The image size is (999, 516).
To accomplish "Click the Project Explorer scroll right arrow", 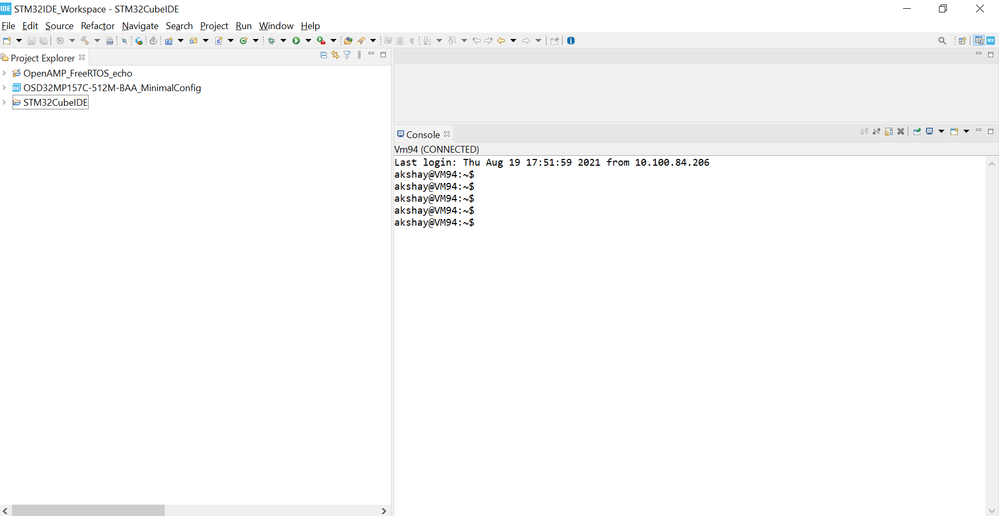I will [384, 510].
